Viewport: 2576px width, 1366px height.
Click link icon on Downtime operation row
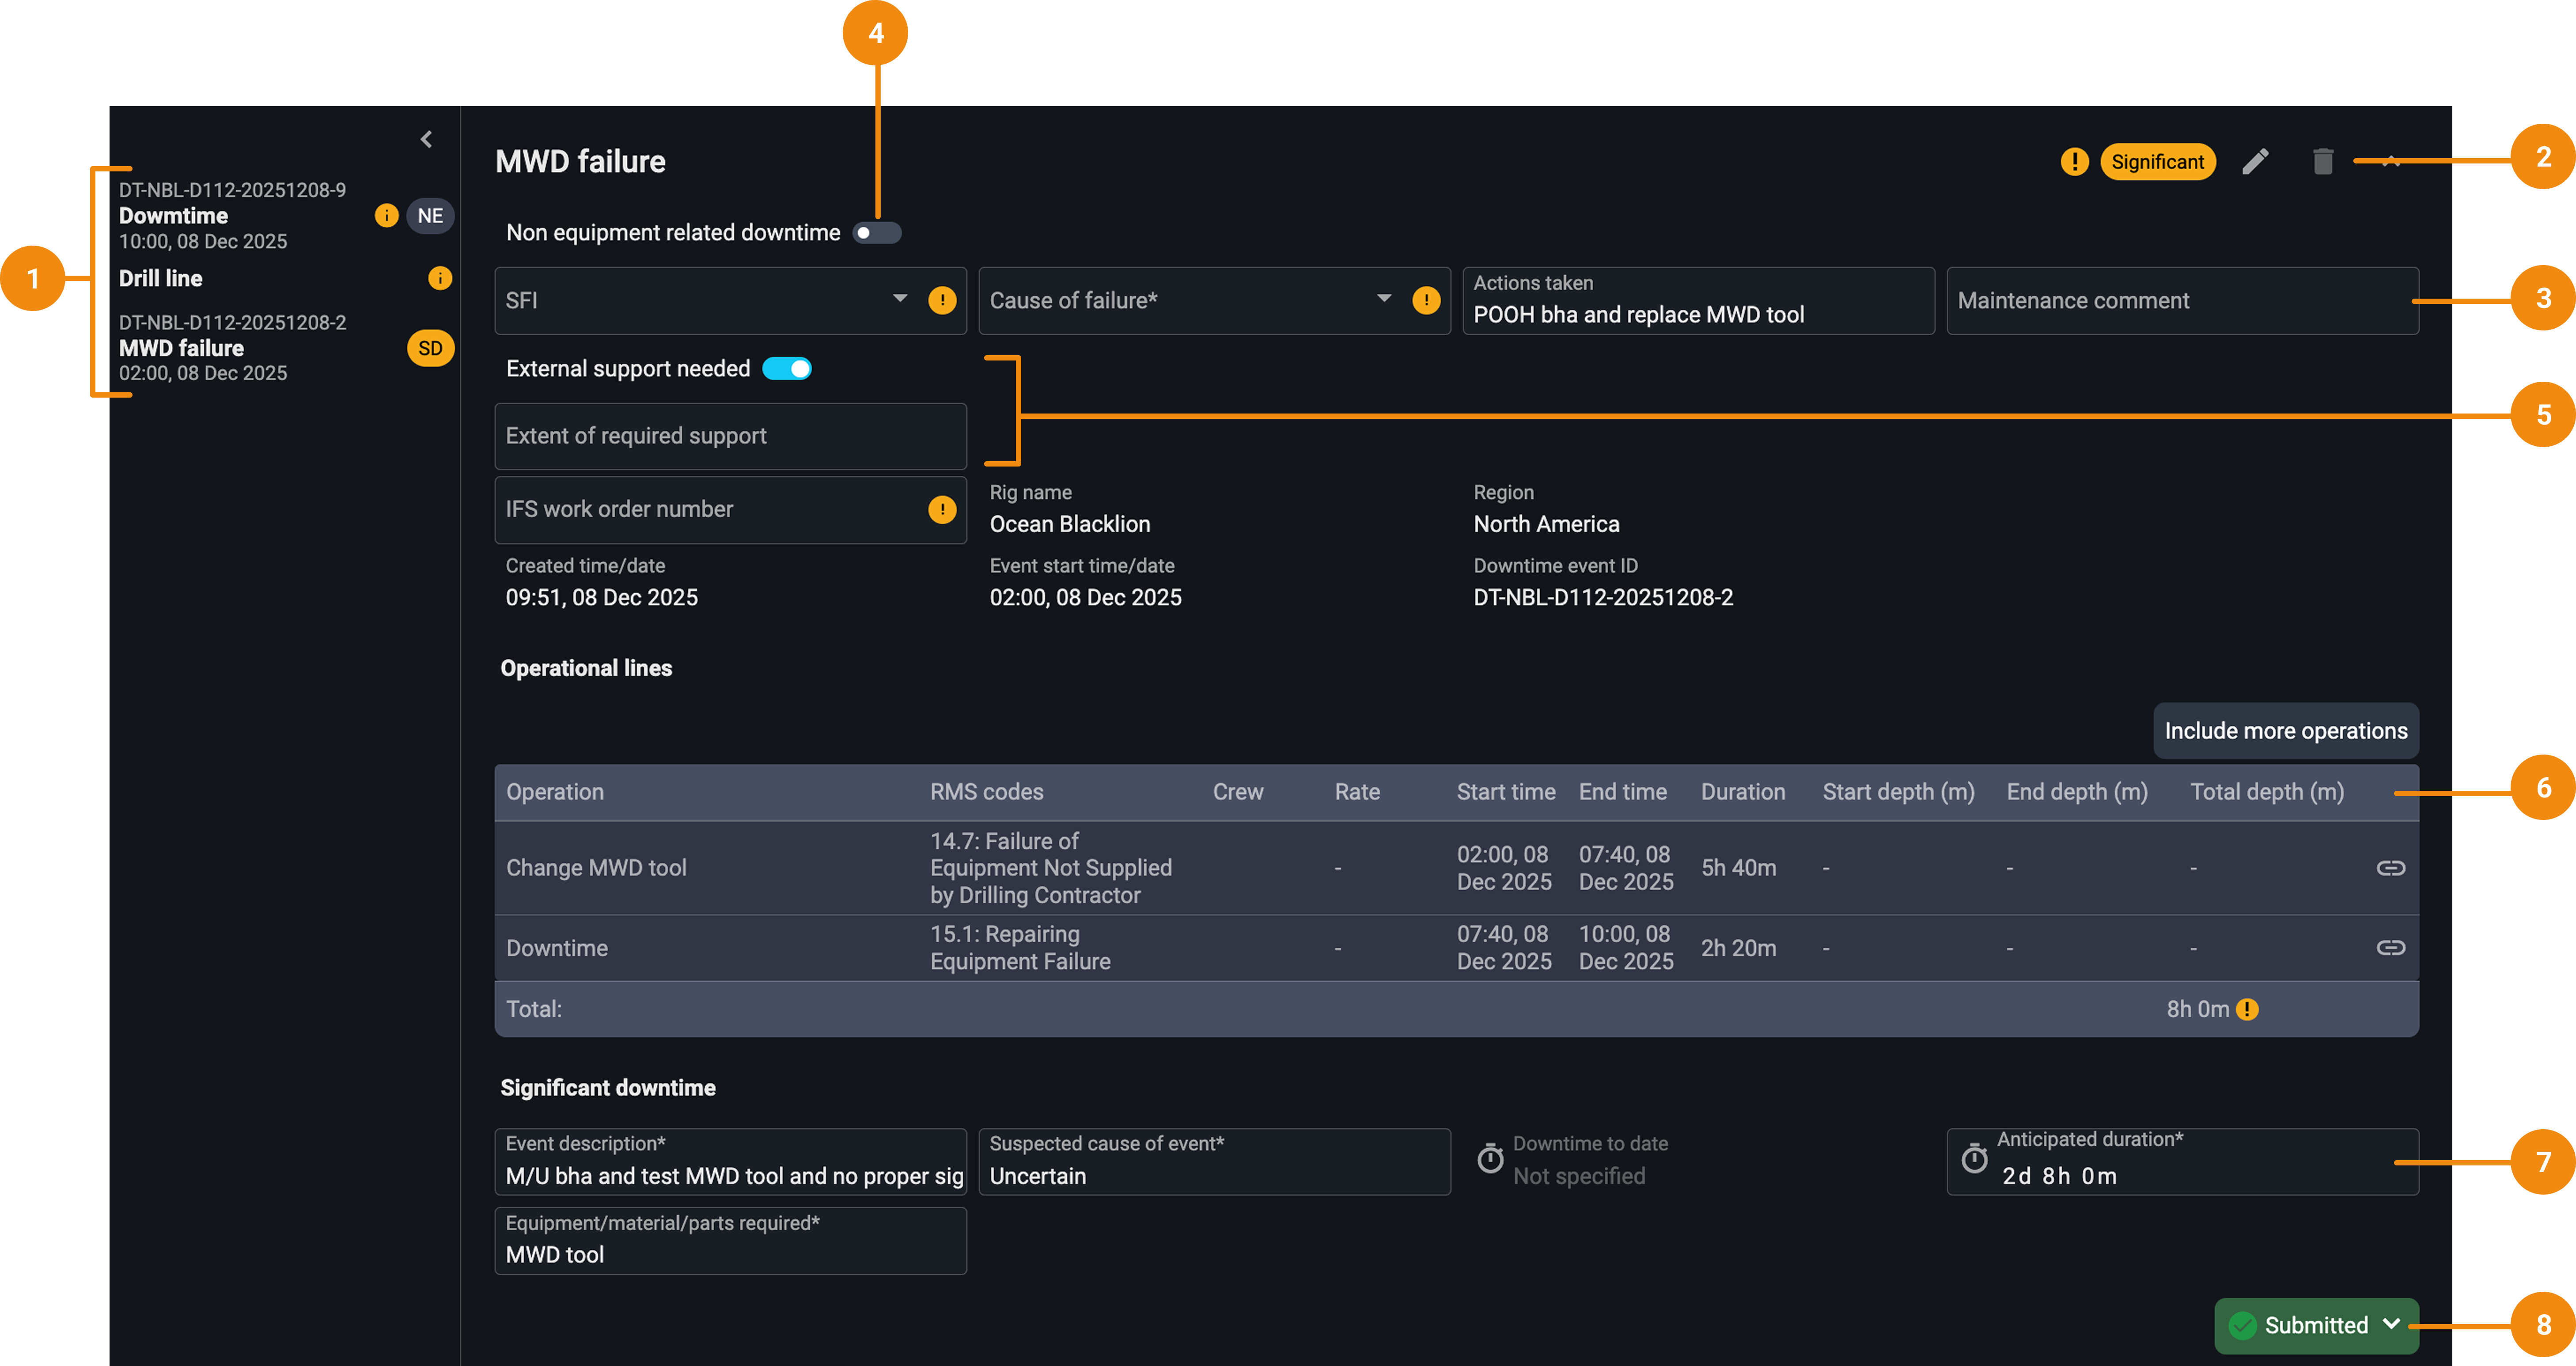point(2390,947)
